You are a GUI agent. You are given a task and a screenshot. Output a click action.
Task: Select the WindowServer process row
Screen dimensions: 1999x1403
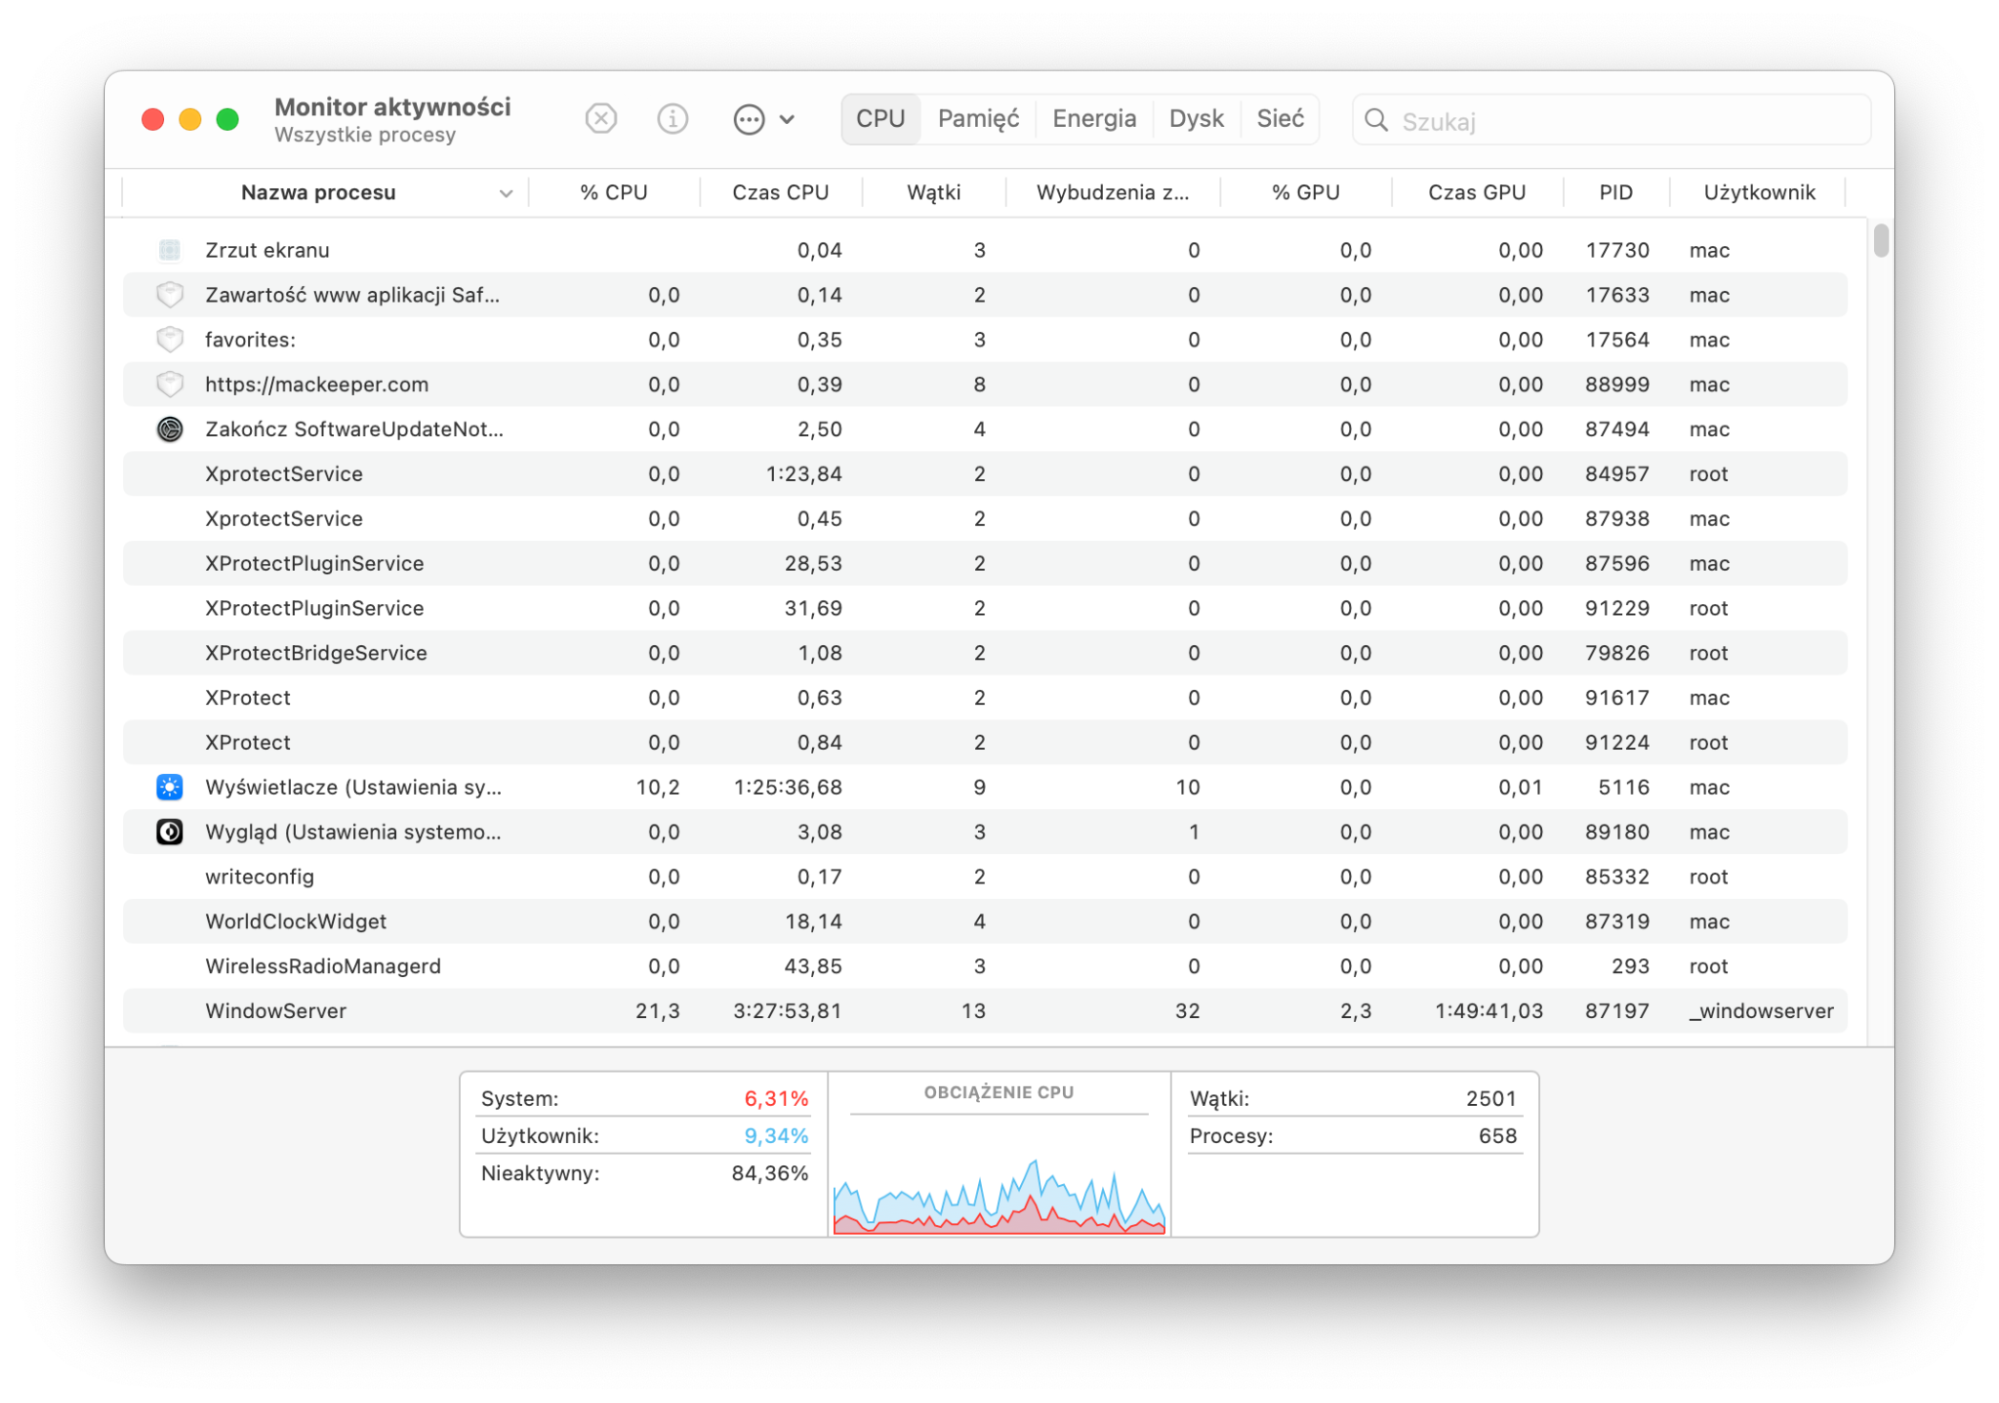point(985,1011)
